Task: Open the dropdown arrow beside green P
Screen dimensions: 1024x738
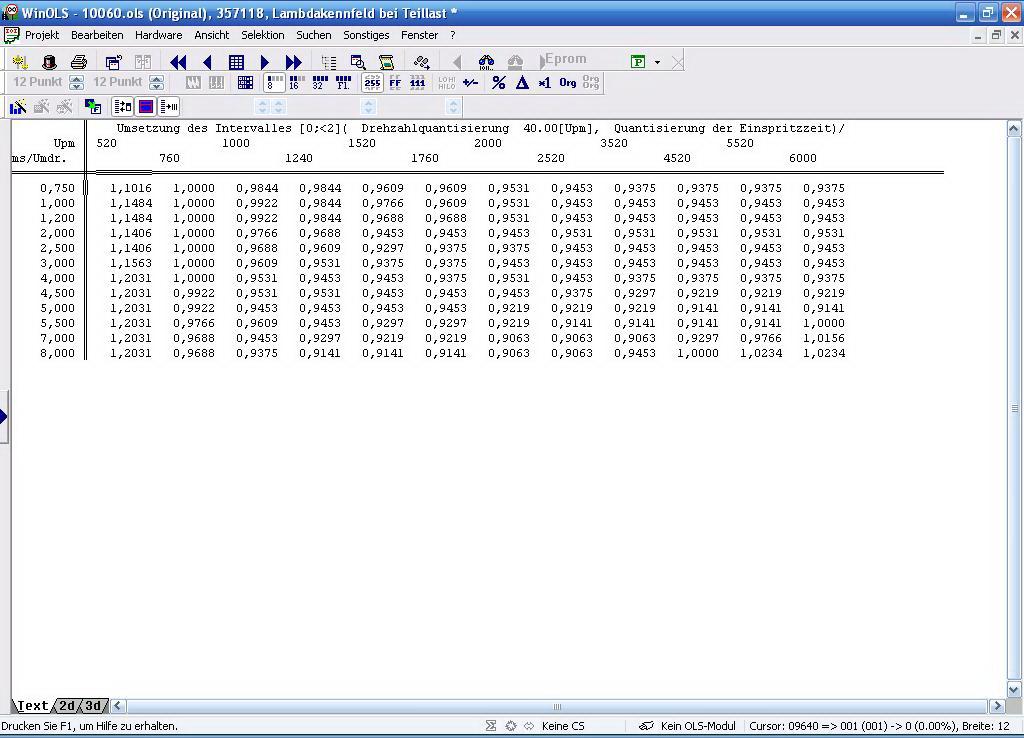Action: (x=657, y=63)
